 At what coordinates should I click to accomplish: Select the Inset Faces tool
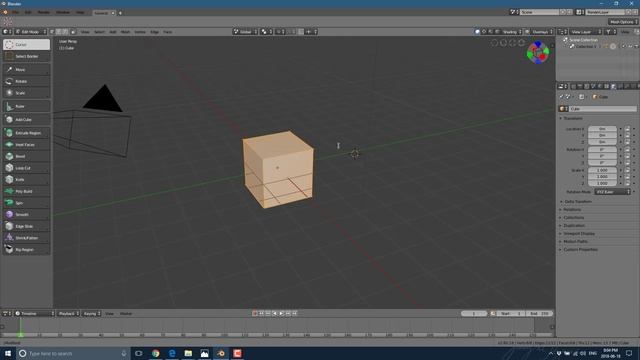tap(27, 145)
